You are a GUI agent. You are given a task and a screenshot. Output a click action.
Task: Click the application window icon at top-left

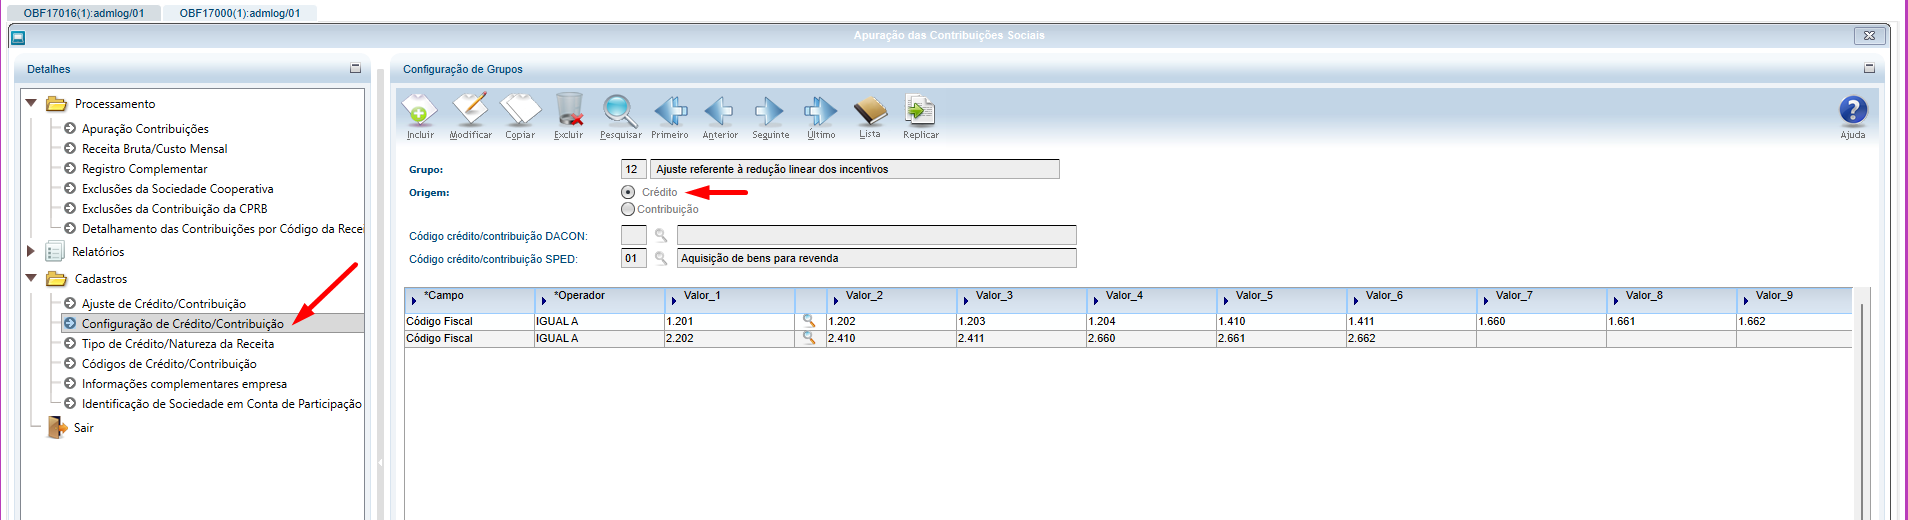coord(18,37)
